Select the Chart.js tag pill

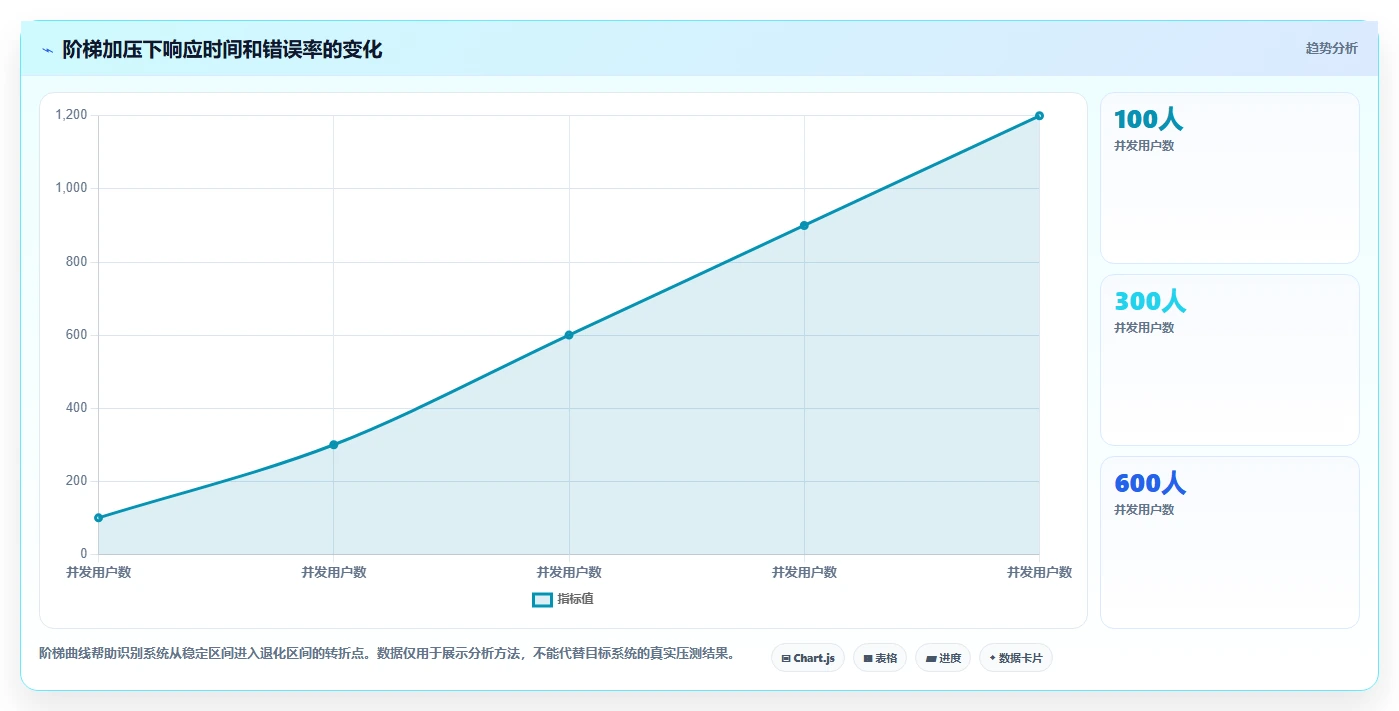[808, 658]
